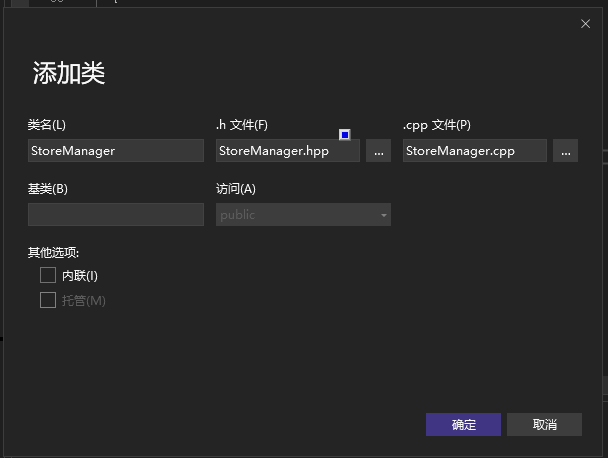Toggle the 托管(M) checkbox
The width and height of the screenshot is (608, 458).
(x=48, y=300)
